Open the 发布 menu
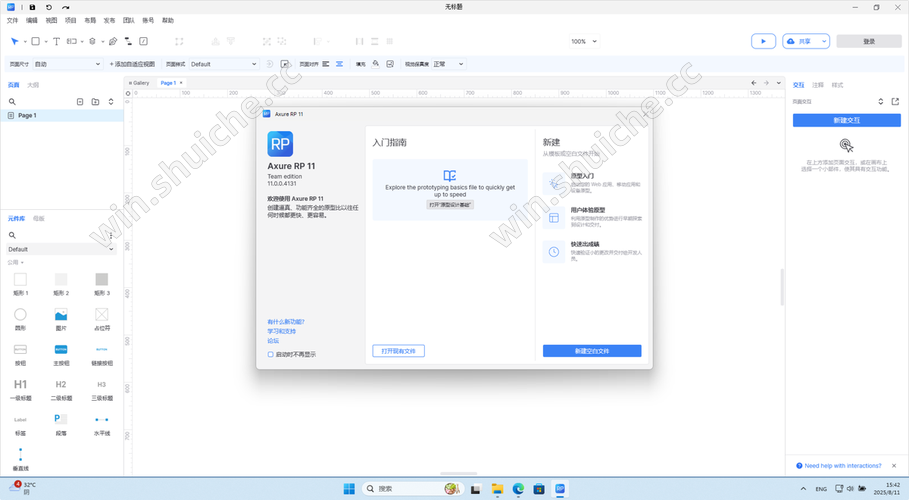This screenshot has height=500, width=909. pos(109,20)
